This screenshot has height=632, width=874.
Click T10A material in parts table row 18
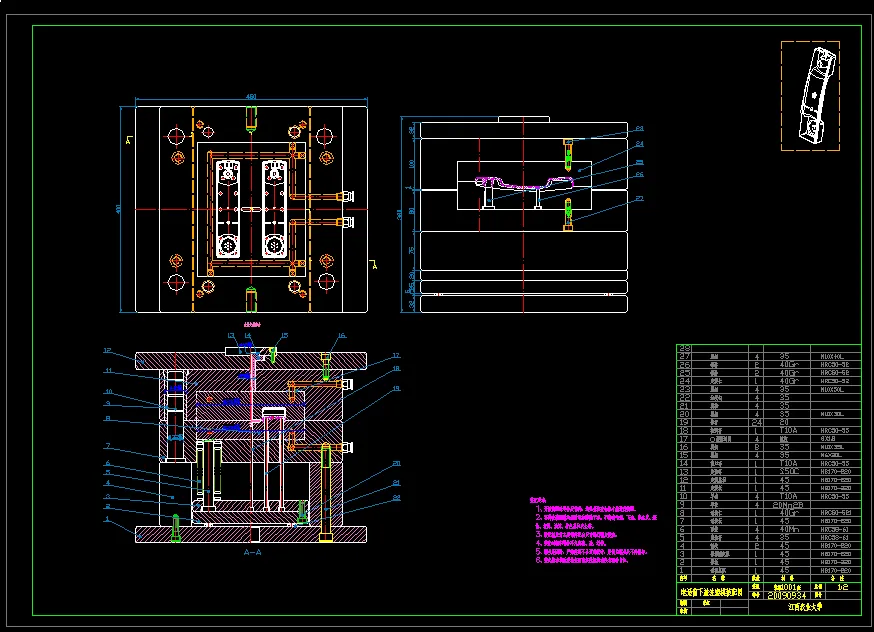pyautogui.click(x=787, y=431)
